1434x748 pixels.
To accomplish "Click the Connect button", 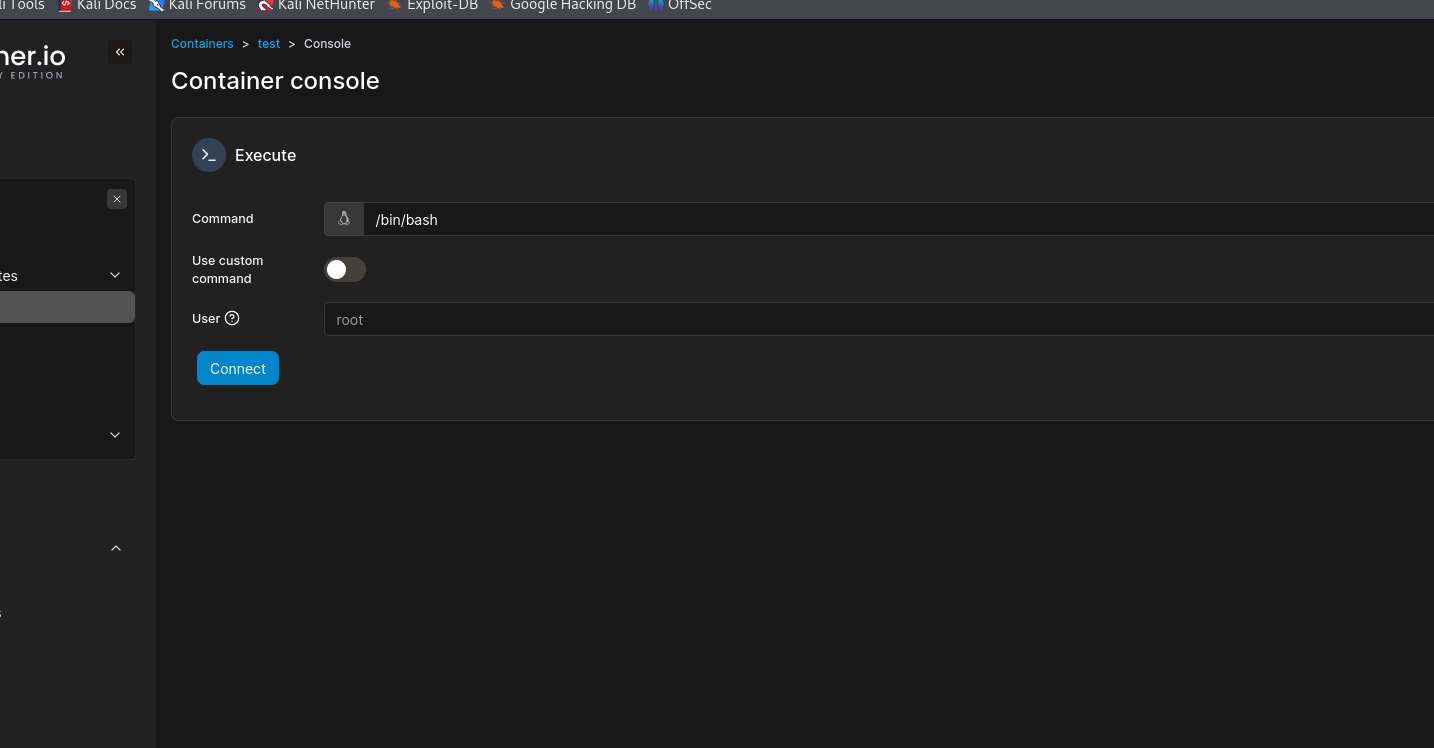I will 238,368.
